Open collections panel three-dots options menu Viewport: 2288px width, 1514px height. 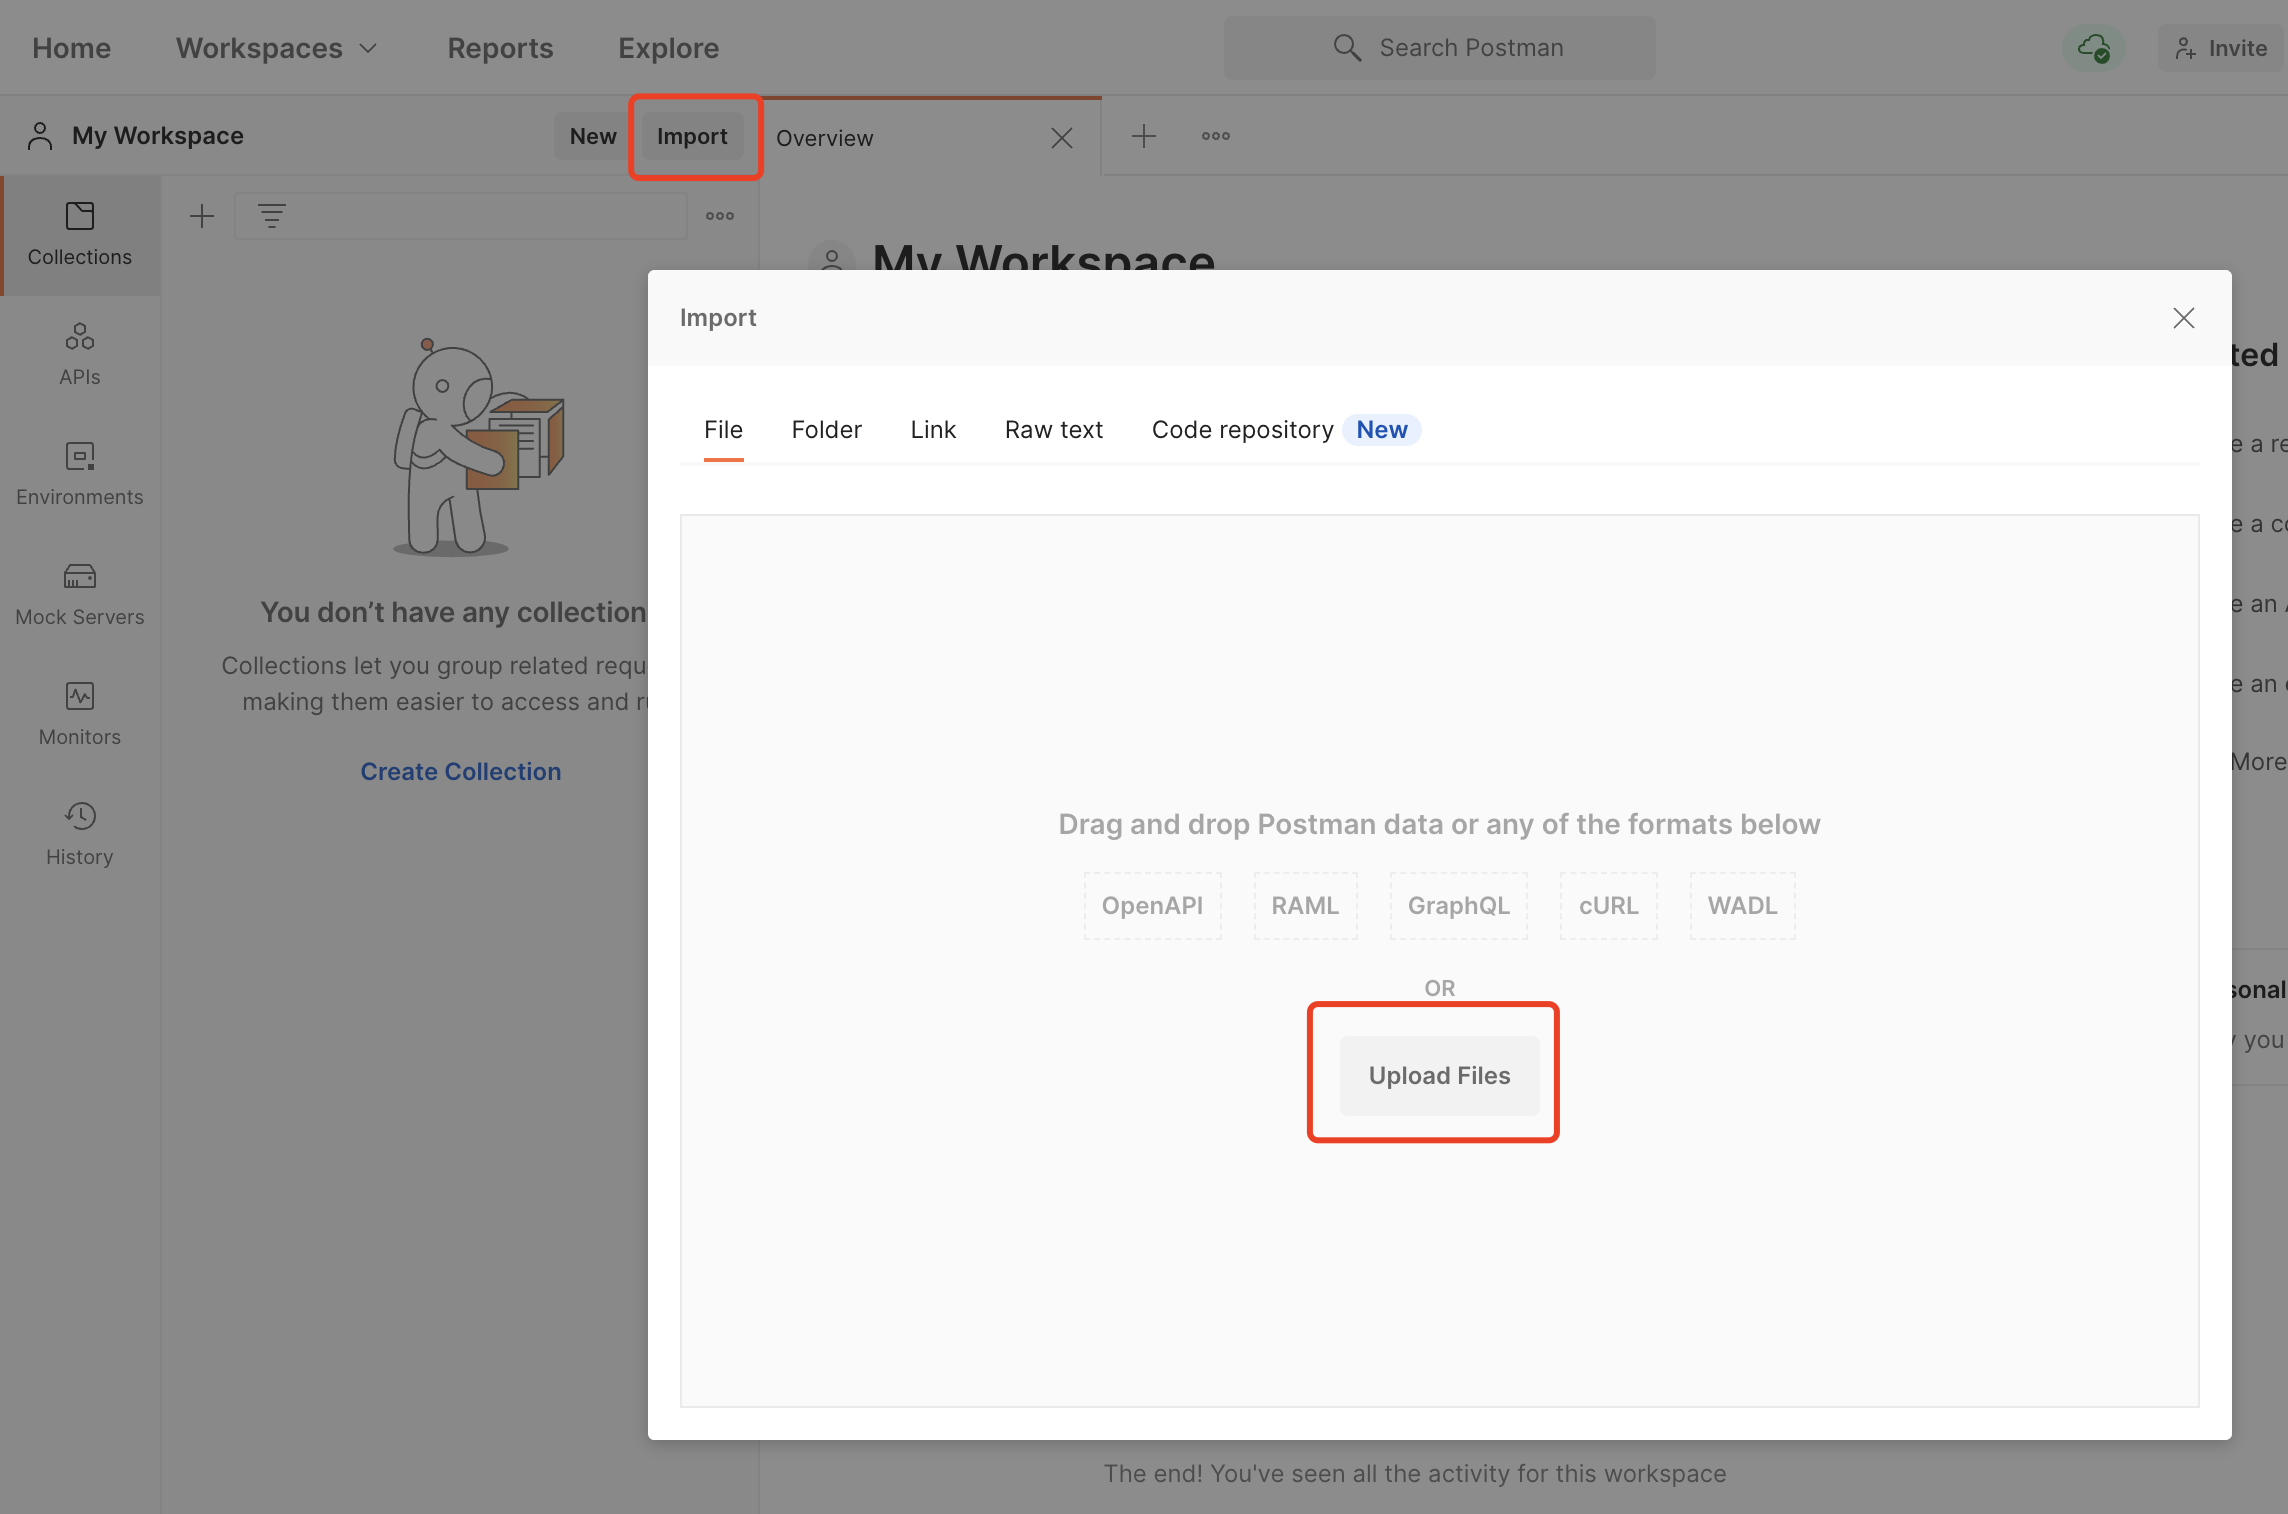720,216
